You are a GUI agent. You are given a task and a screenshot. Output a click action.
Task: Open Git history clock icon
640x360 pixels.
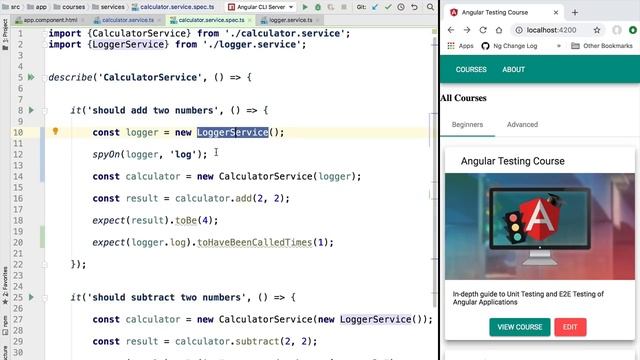point(401,7)
